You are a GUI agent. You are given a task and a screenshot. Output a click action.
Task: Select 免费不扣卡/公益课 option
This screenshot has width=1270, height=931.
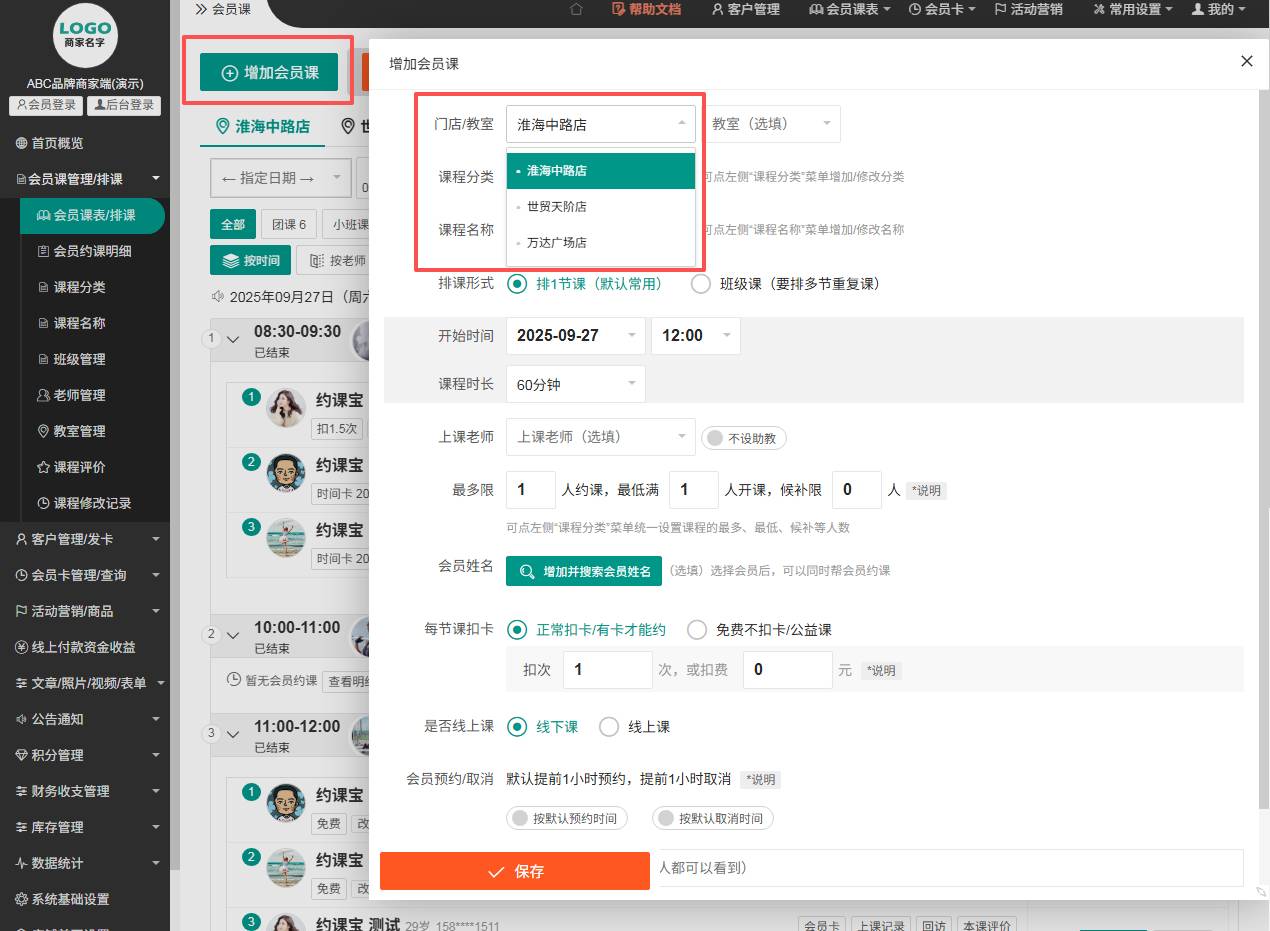pyautogui.click(x=697, y=630)
